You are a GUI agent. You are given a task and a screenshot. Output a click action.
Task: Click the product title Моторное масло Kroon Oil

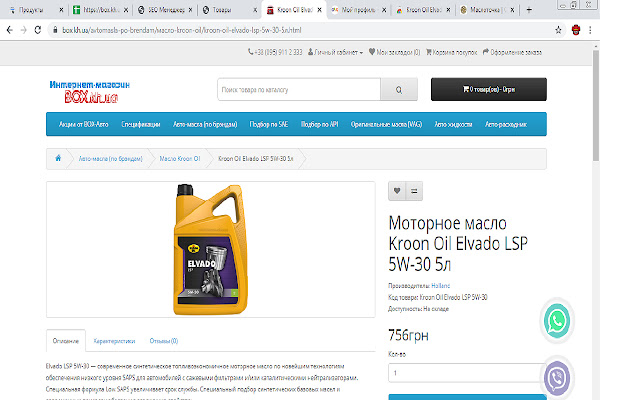pos(458,244)
